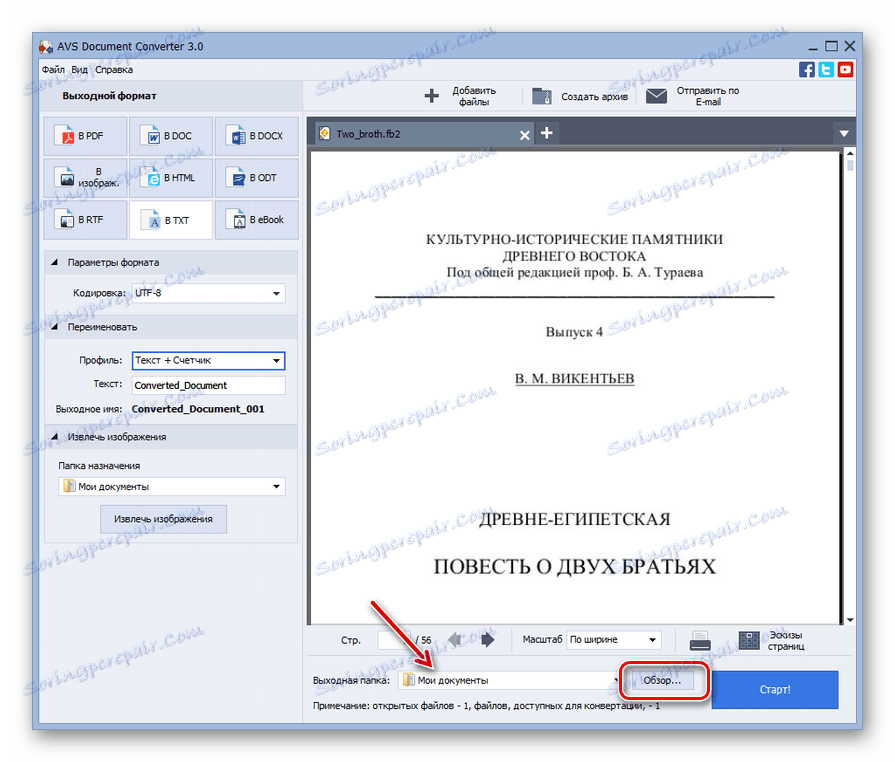Choose the DOCX output format

(256, 136)
